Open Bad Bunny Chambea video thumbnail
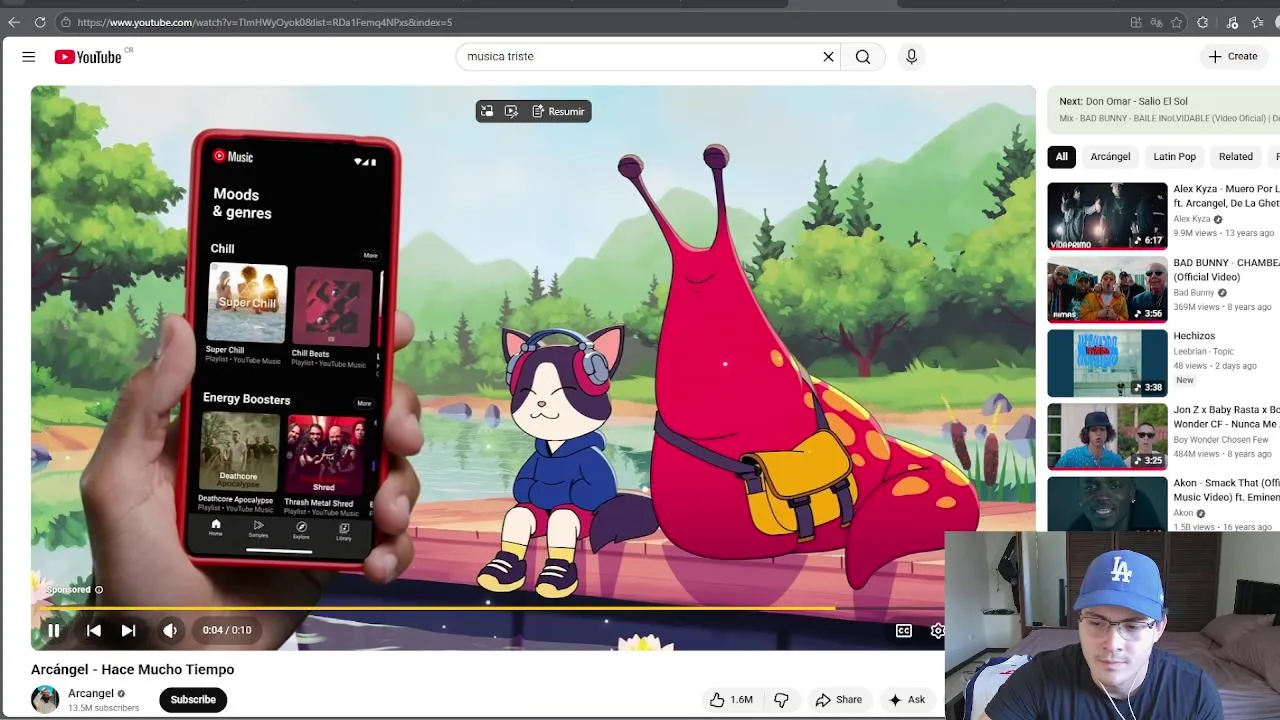 [x=1107, y=290]
